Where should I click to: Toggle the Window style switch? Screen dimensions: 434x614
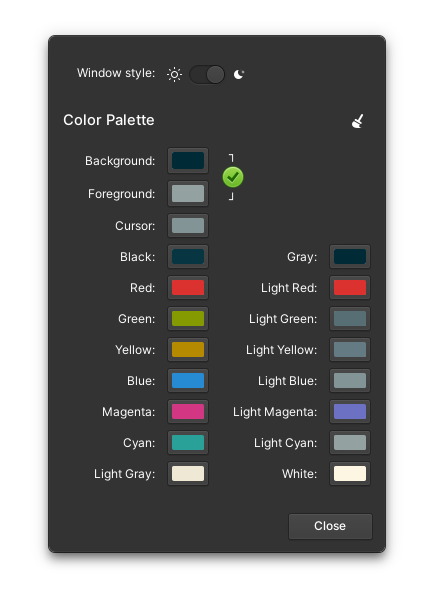point(207,74)
